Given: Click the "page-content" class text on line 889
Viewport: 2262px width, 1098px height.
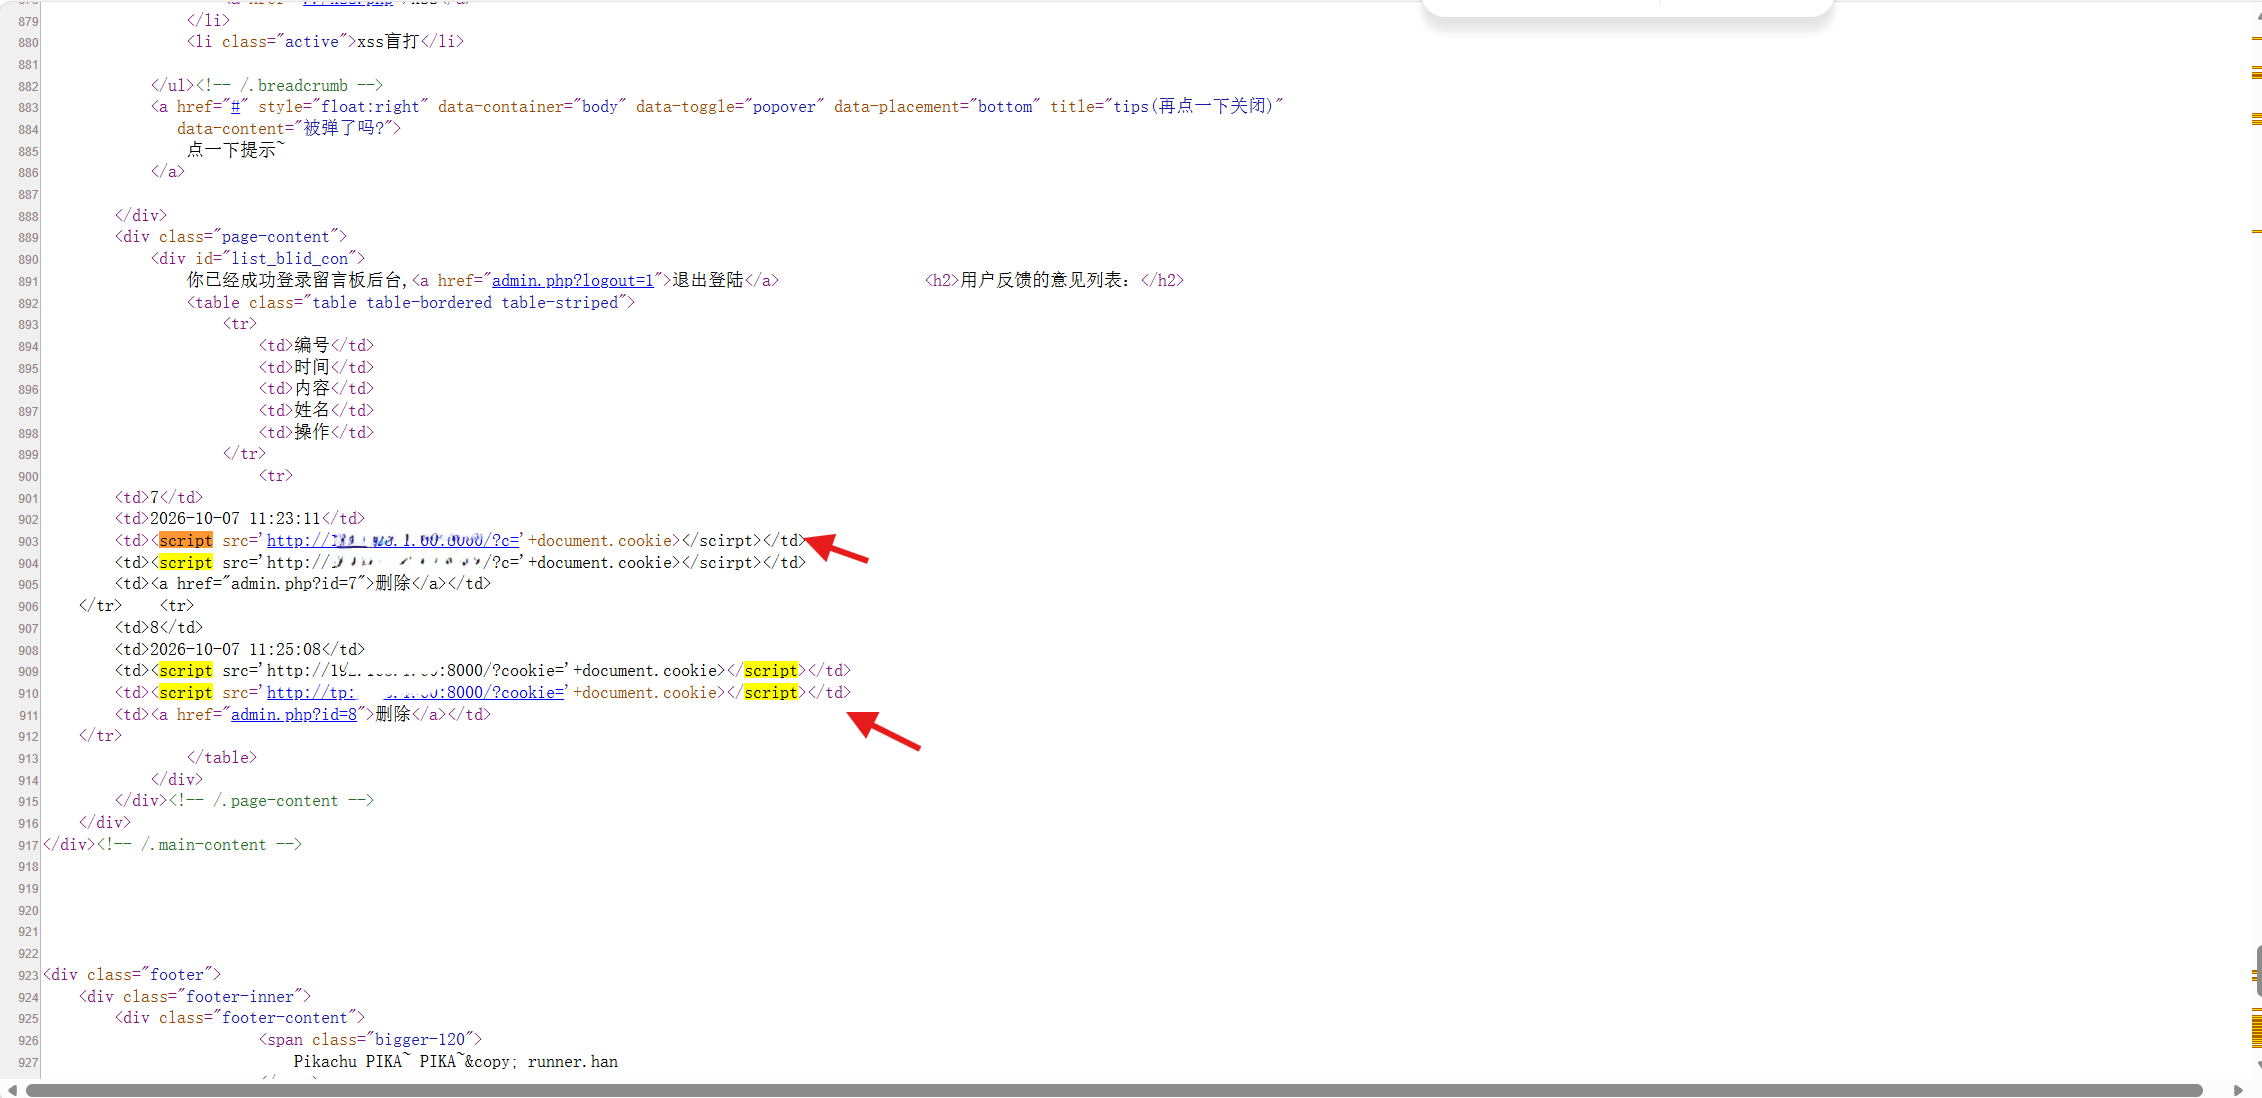Looking at the screenshot, I should click(276, 237).
